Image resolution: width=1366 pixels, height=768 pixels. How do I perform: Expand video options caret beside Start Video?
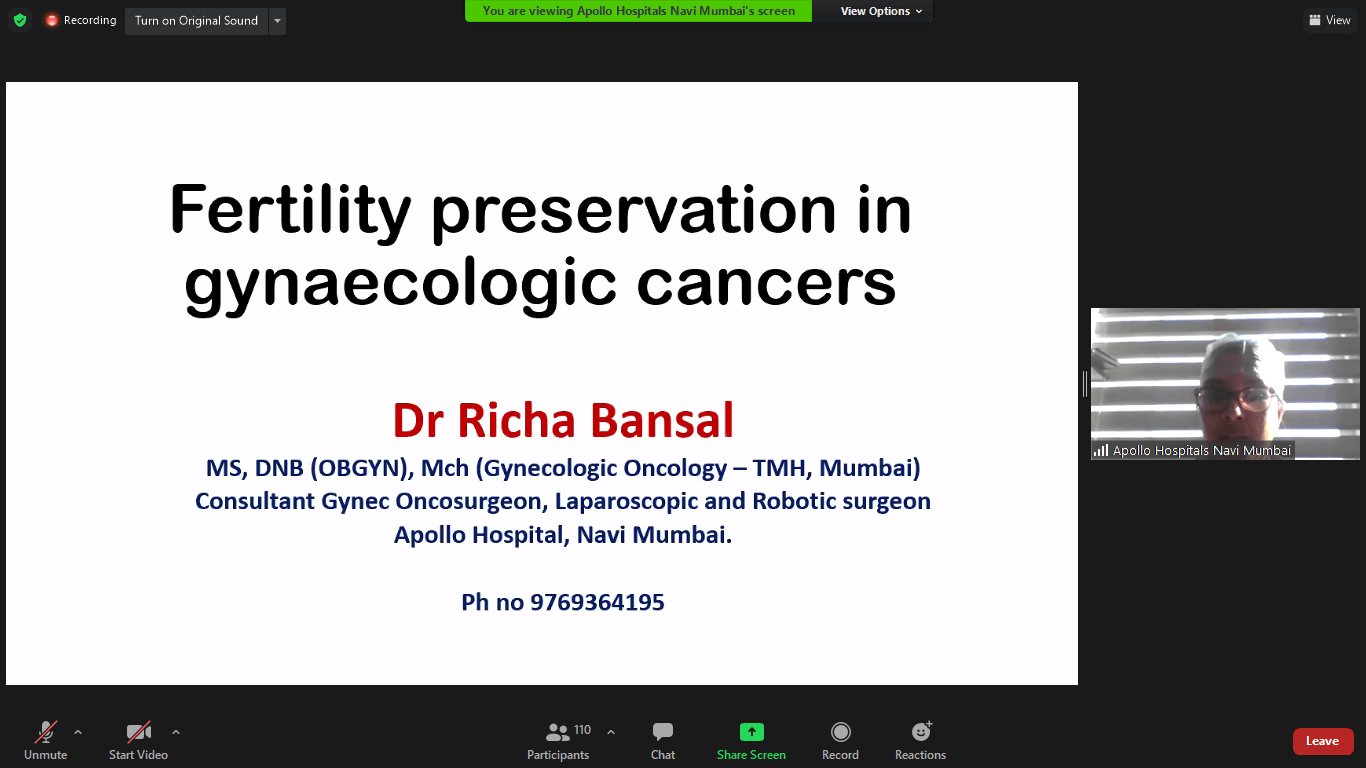tap(176, 732)
